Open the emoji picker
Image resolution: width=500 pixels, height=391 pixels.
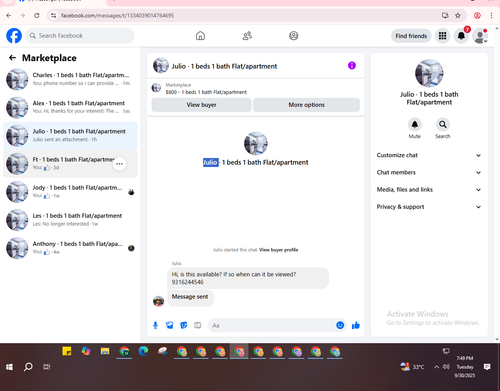click(340, 325)
